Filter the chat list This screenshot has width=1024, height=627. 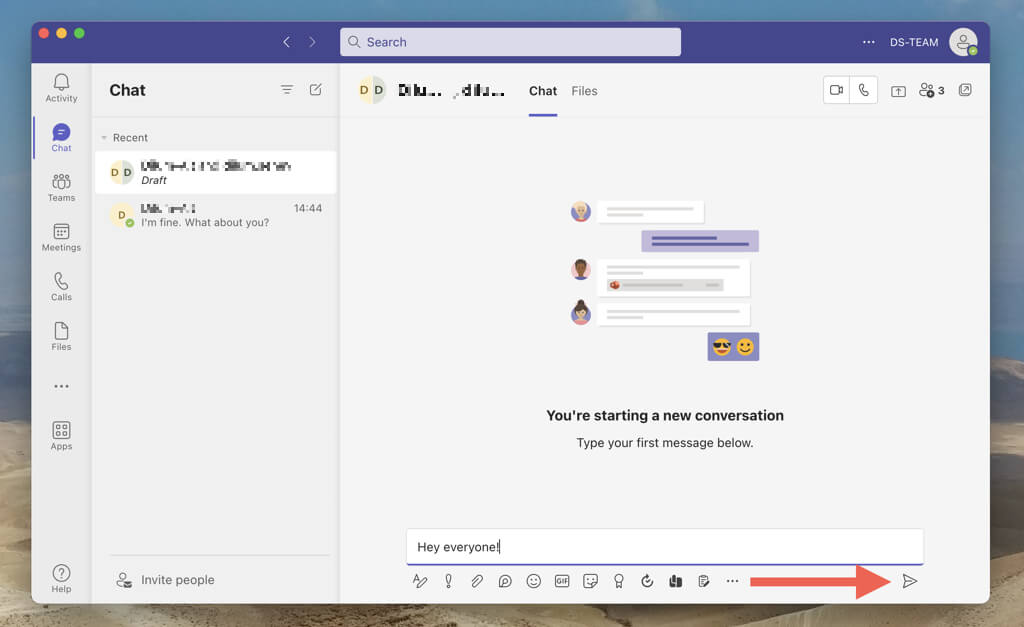coord(287,89)
